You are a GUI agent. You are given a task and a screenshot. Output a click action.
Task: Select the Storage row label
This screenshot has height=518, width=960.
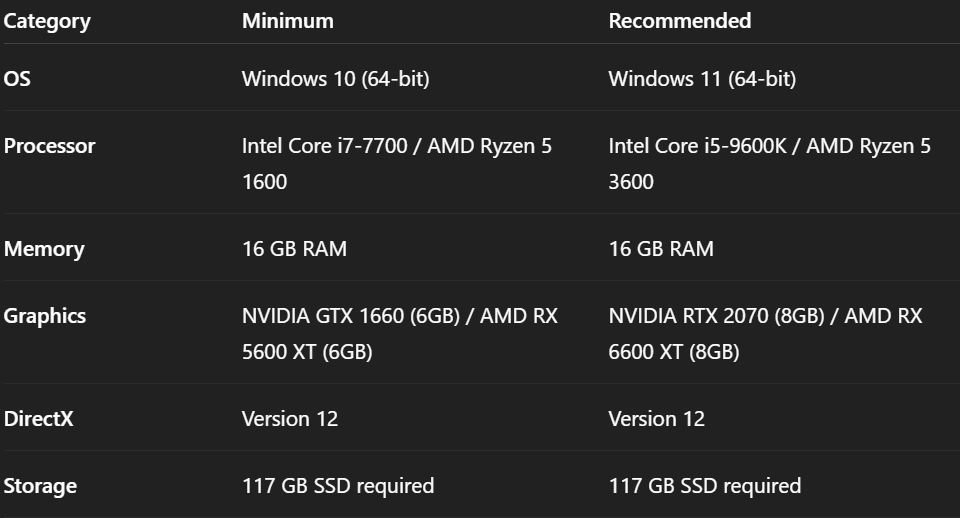(41, 486)
